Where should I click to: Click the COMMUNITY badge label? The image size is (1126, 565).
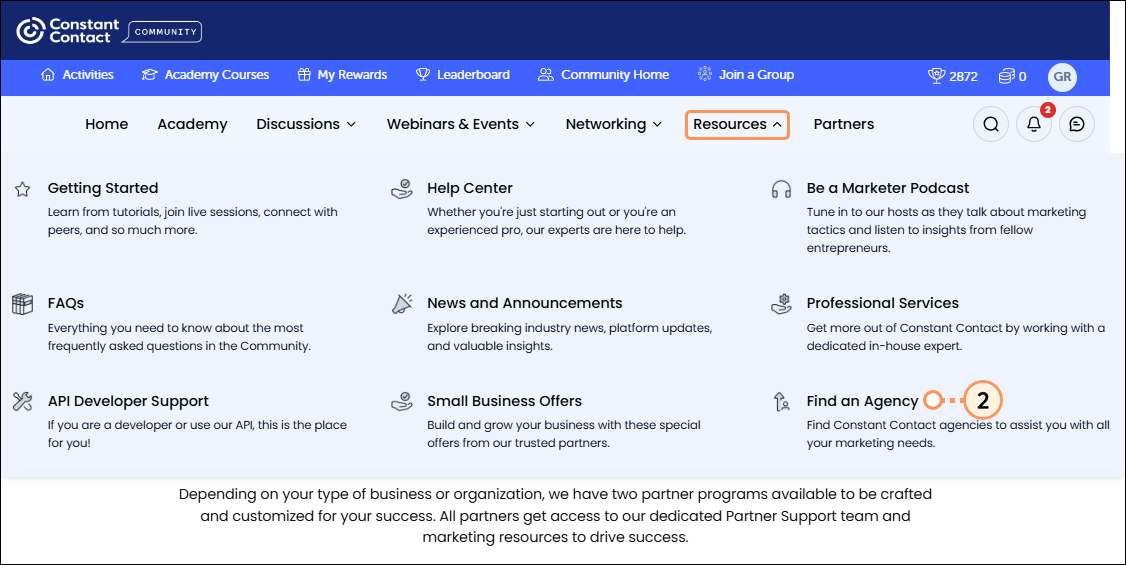165,32
